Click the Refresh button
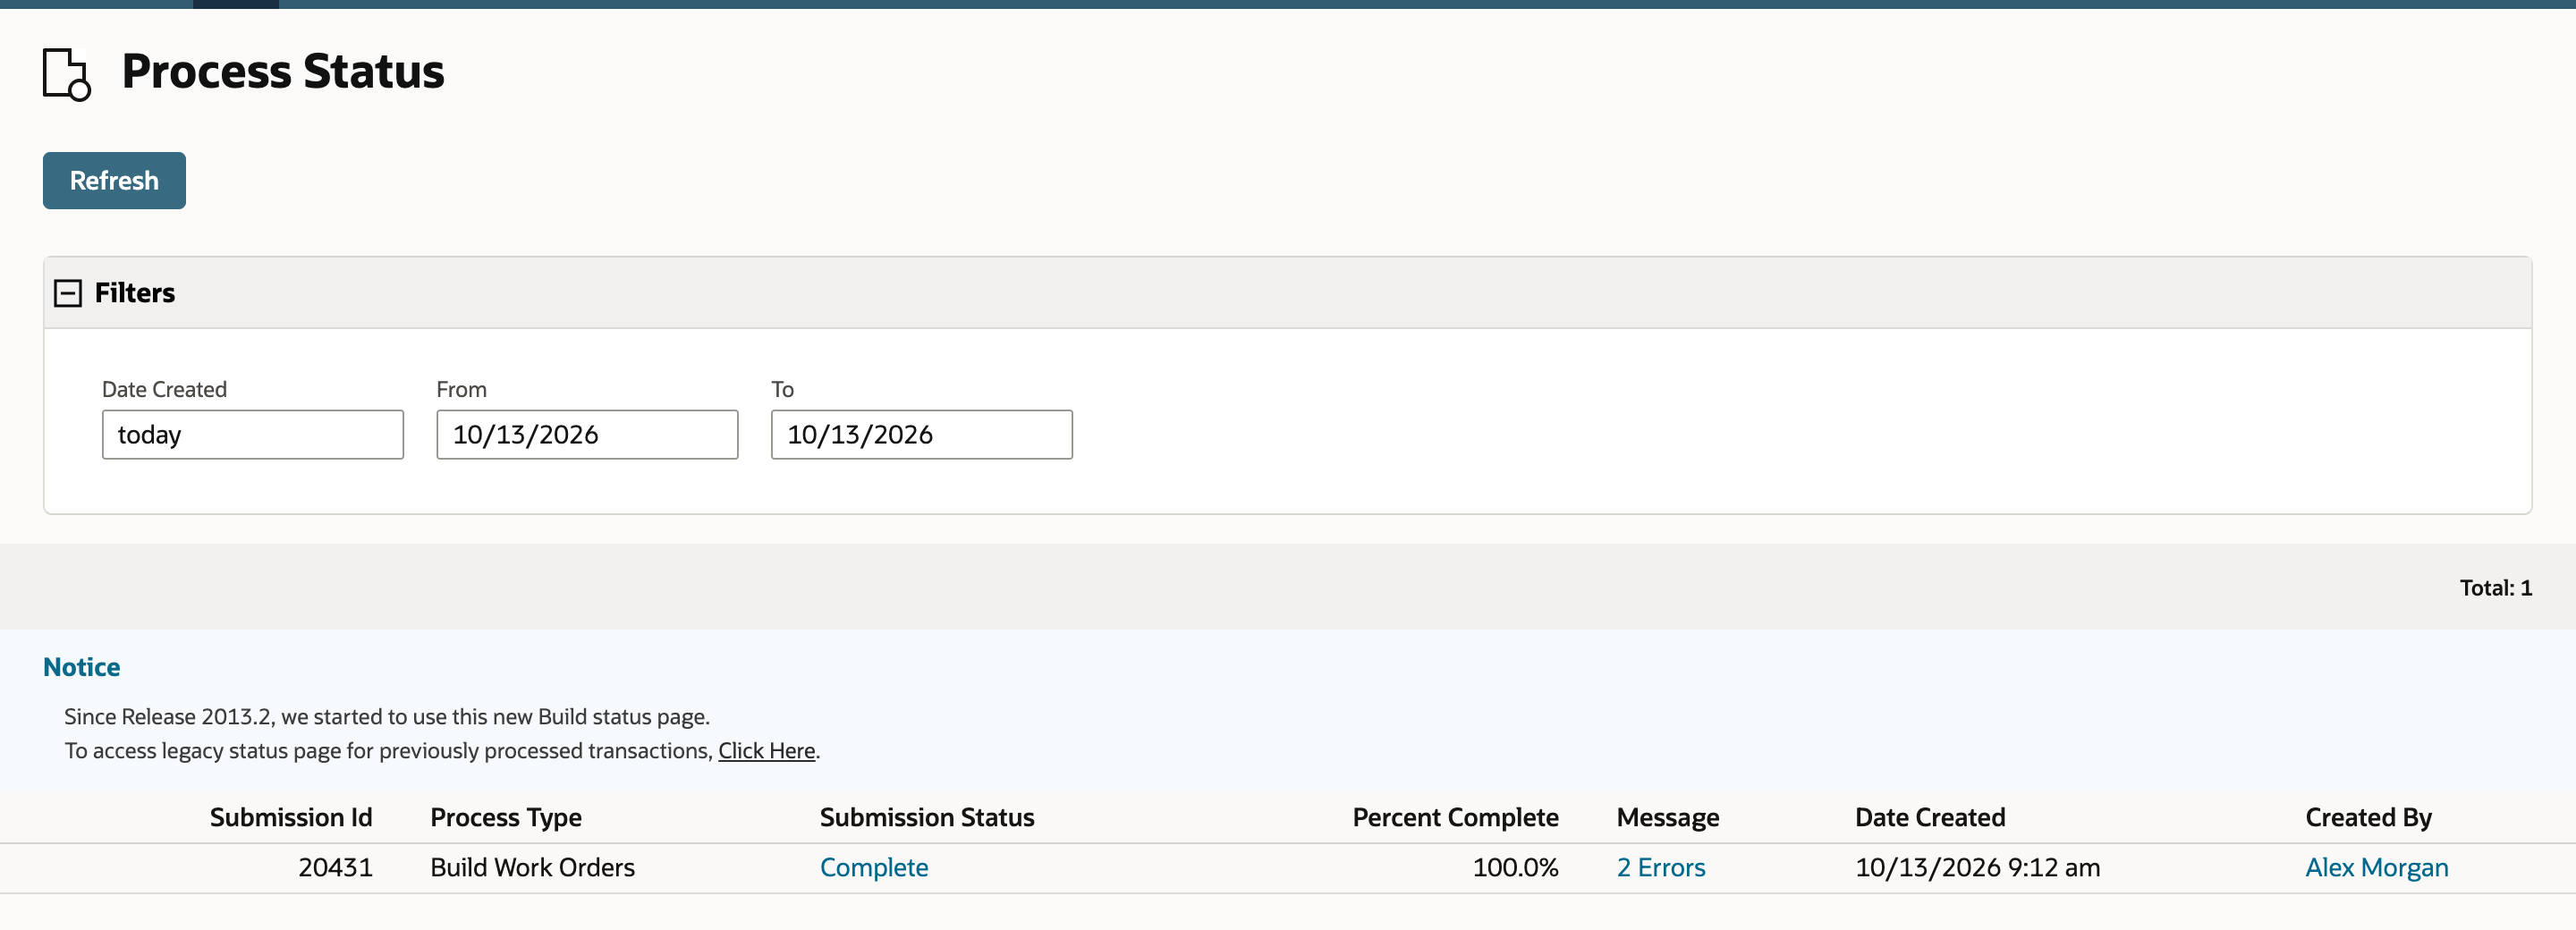 pos(114,181)
